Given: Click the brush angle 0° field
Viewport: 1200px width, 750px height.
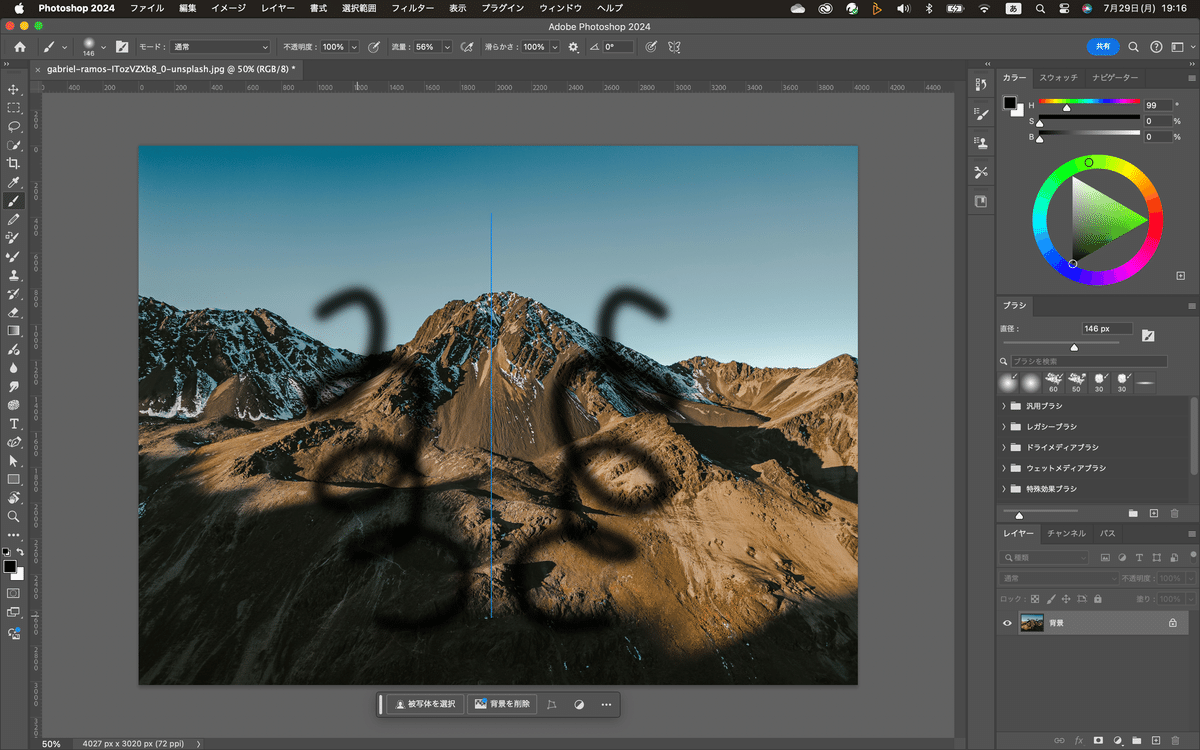Looking at the screenshot, I should 618,47.
